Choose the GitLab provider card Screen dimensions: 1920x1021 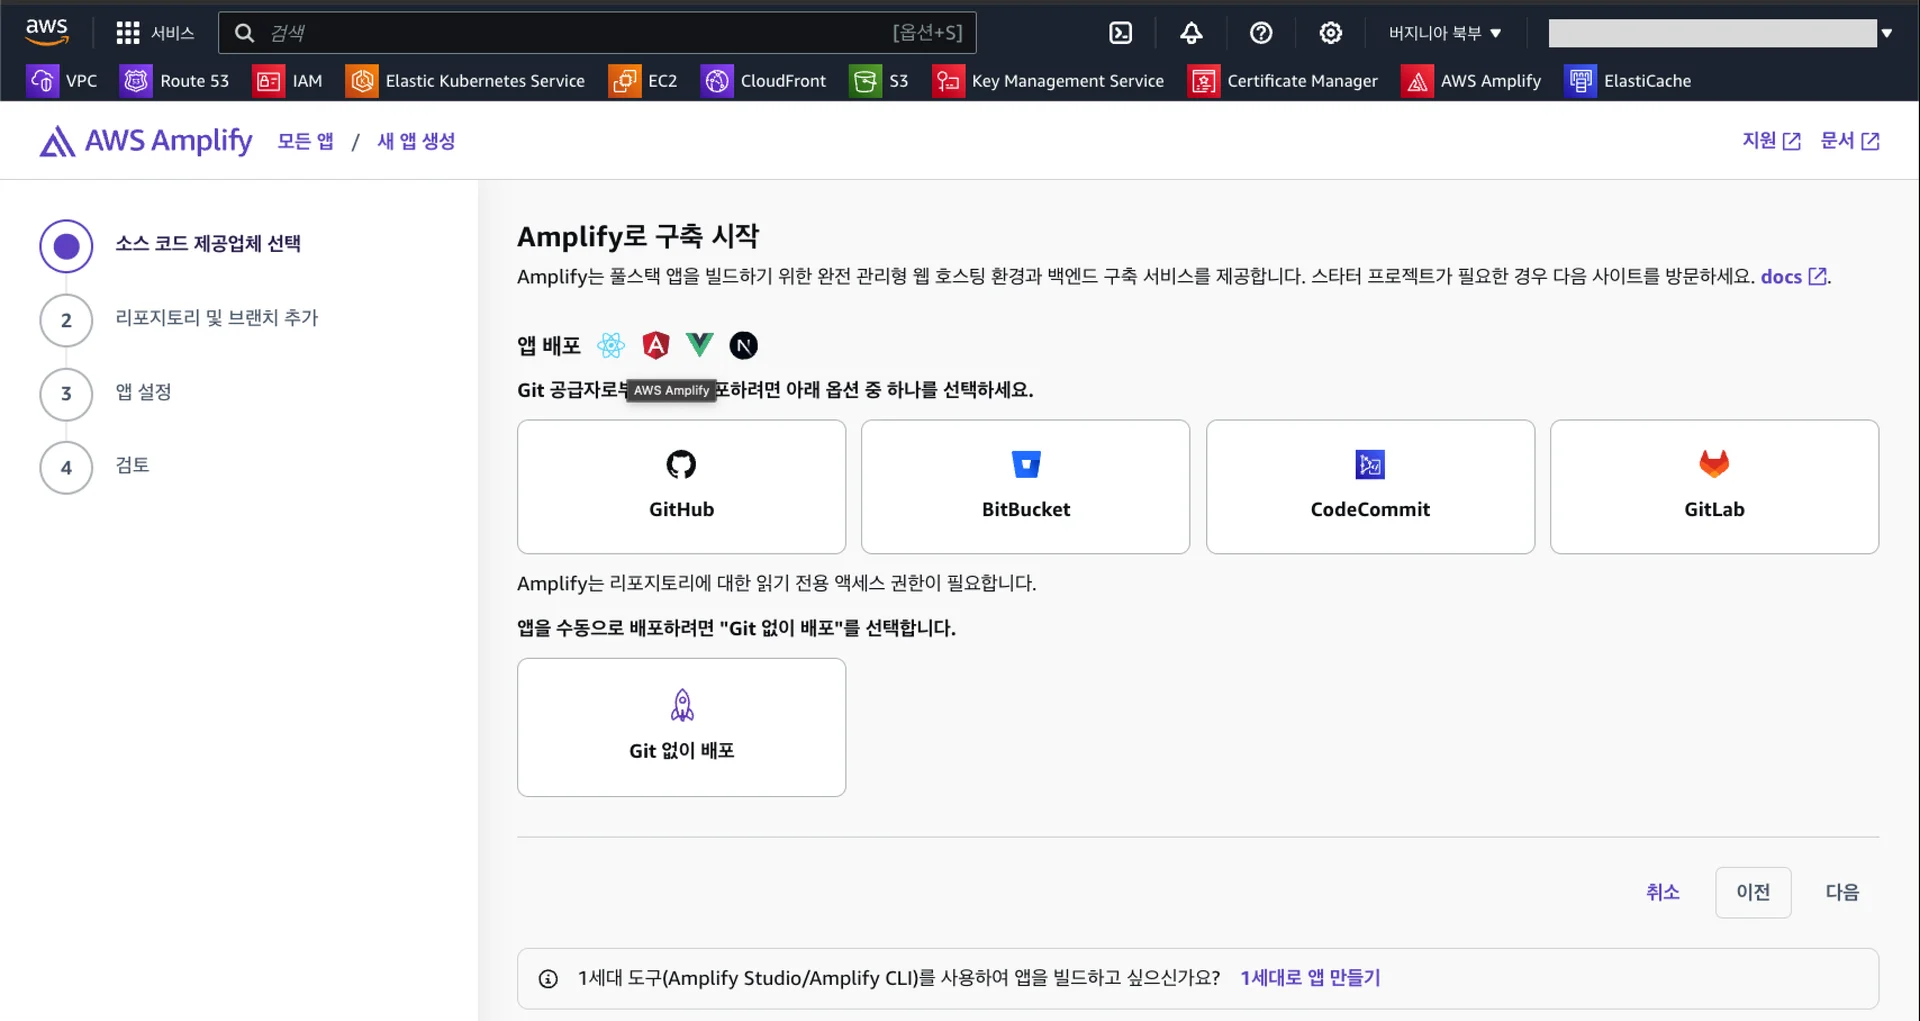(x=1713, y=486)
